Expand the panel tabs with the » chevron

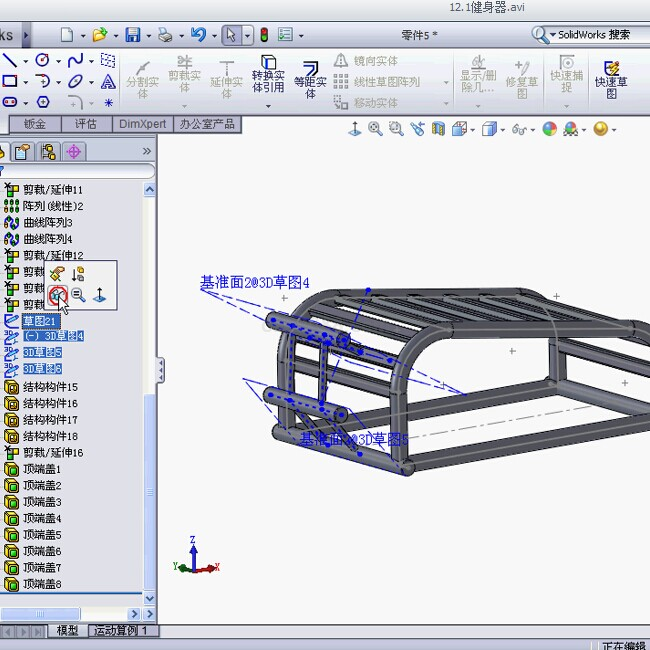point(147,151)
